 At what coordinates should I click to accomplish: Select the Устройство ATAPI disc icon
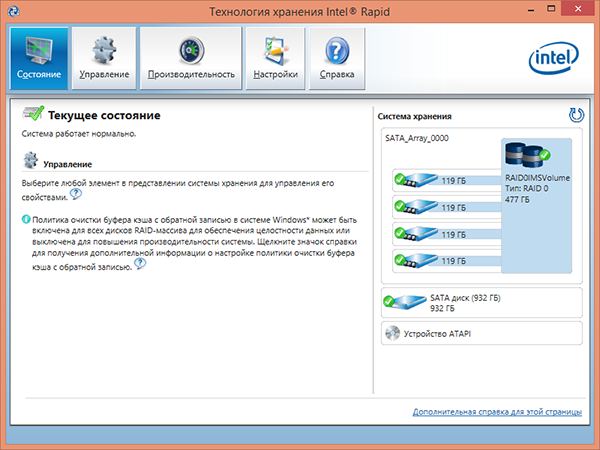click(393, 333)
